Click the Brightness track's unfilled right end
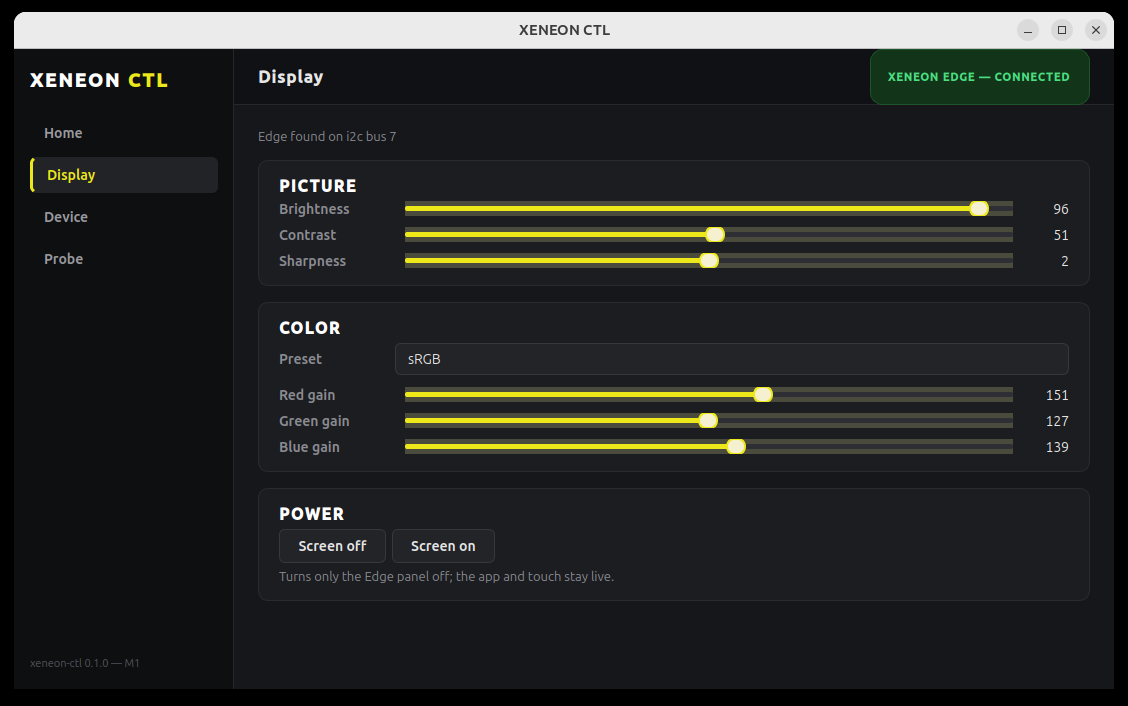 tap(1001, 209)
